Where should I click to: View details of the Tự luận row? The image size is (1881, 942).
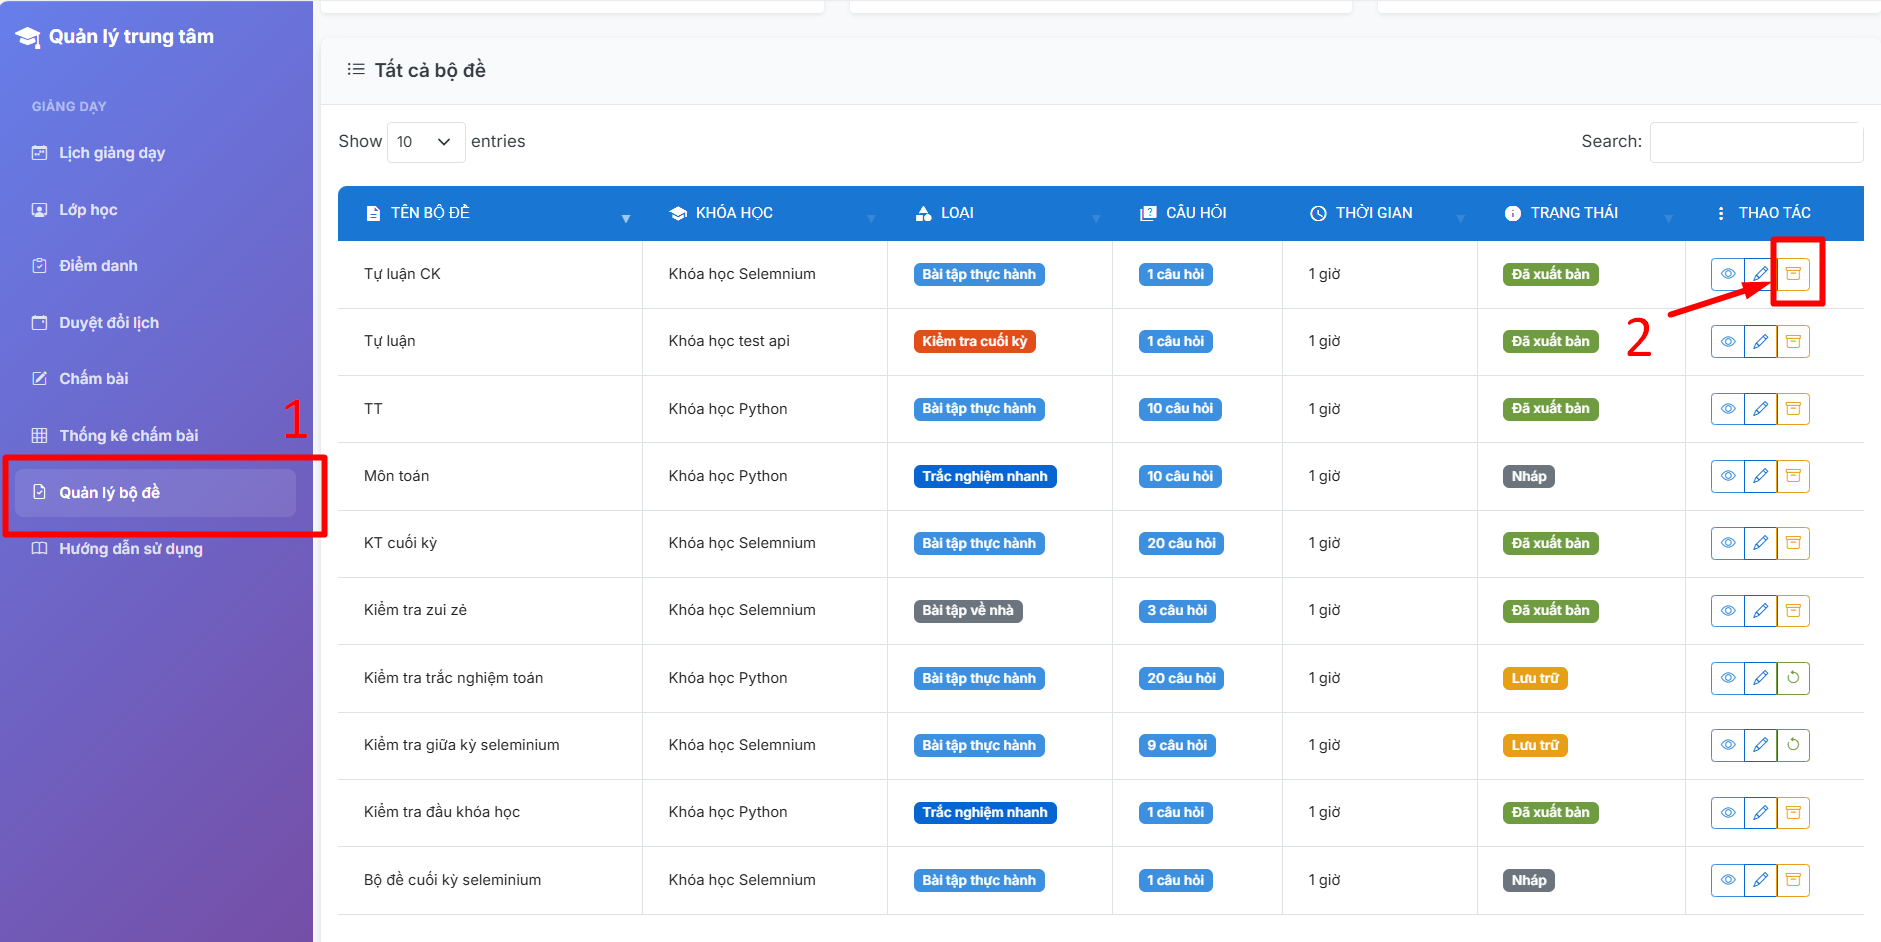coord(1727,341)
